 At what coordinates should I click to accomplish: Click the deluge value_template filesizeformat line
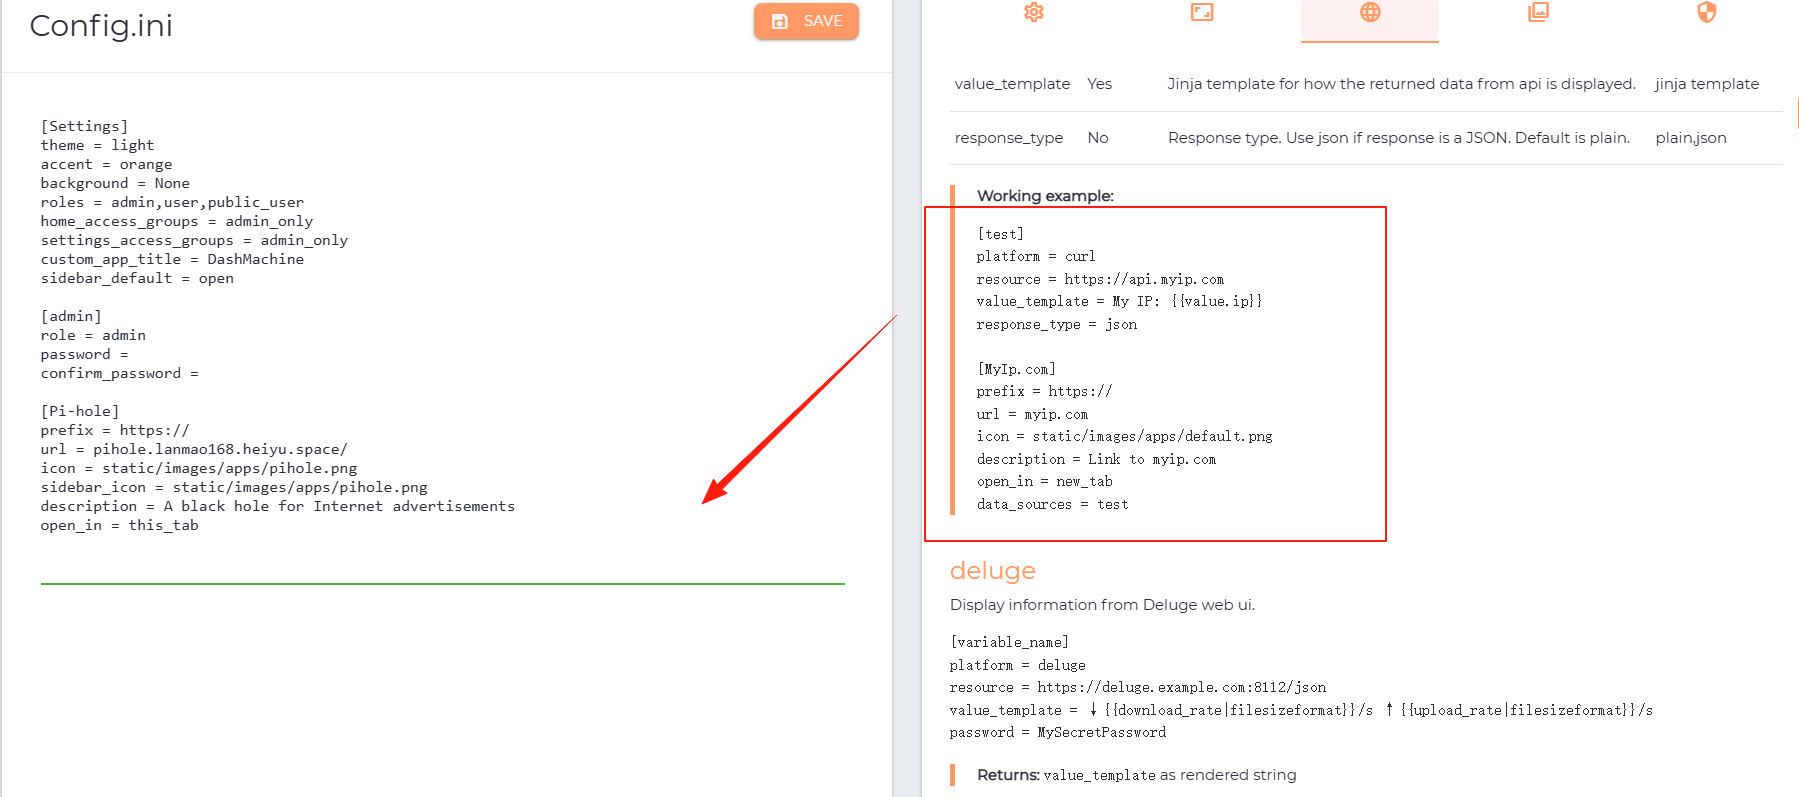[1301, 710]
